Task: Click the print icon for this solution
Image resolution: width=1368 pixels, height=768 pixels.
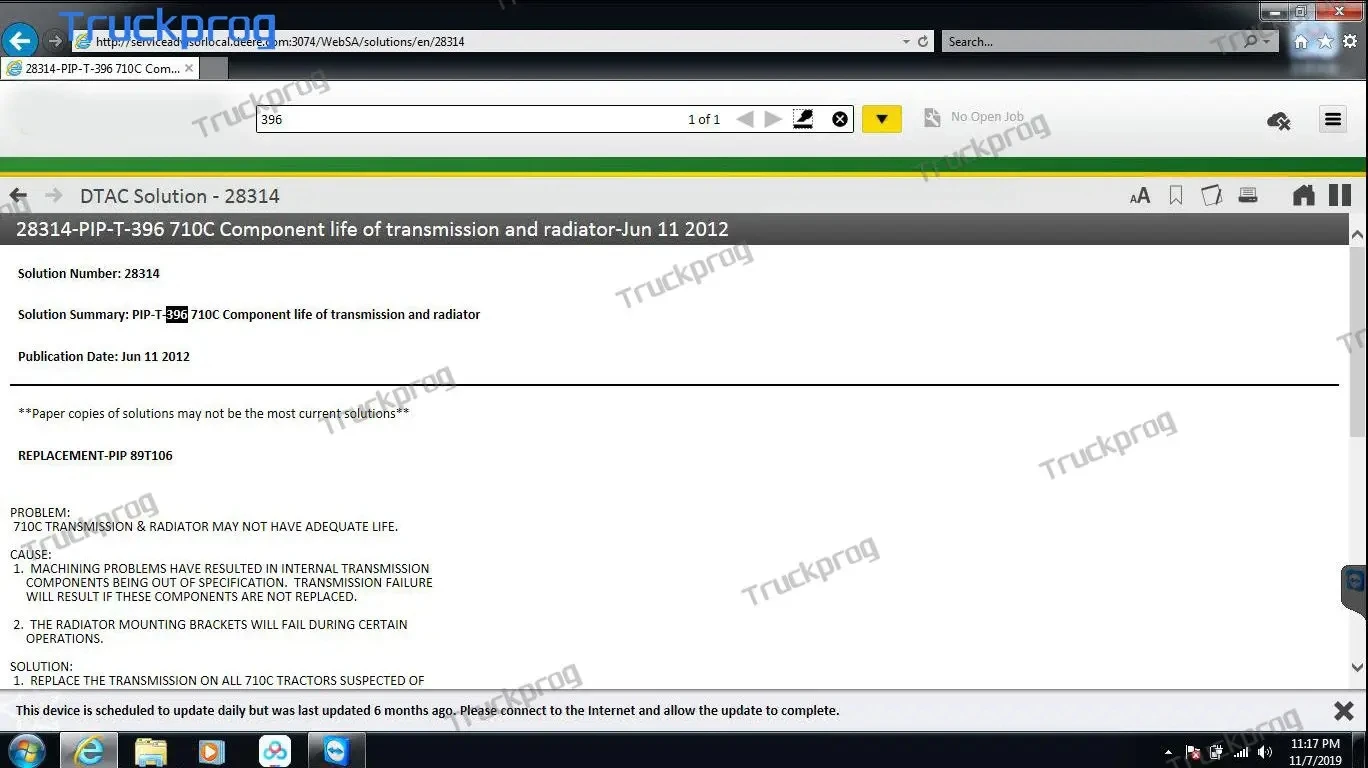Action: (x=1248, y=196)
